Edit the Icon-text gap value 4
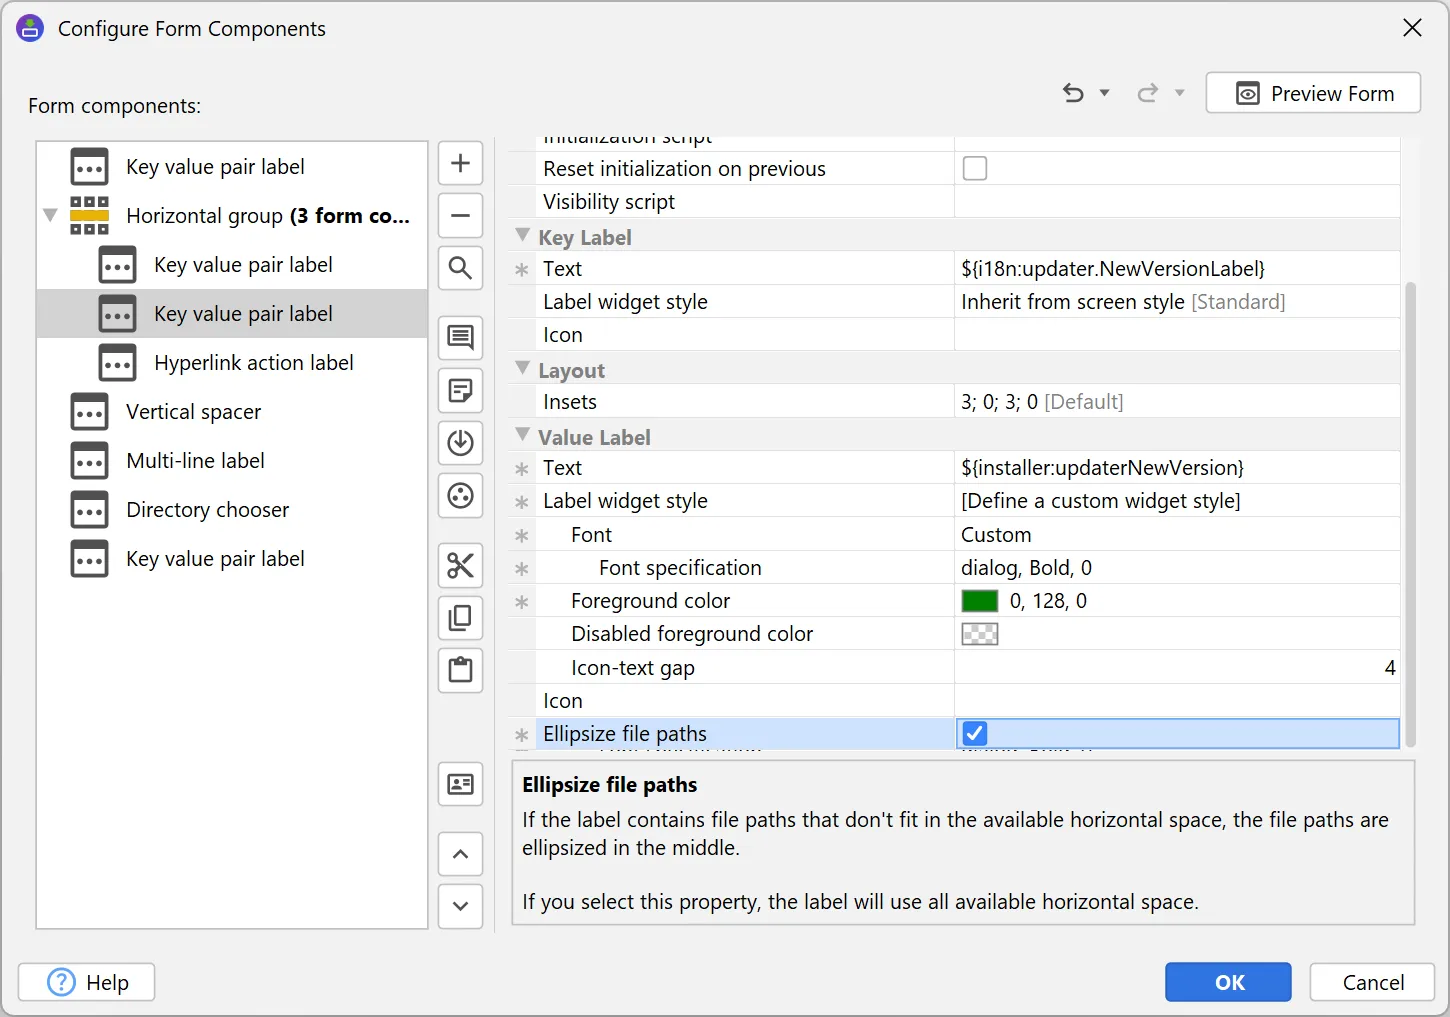 point(1177,668)
